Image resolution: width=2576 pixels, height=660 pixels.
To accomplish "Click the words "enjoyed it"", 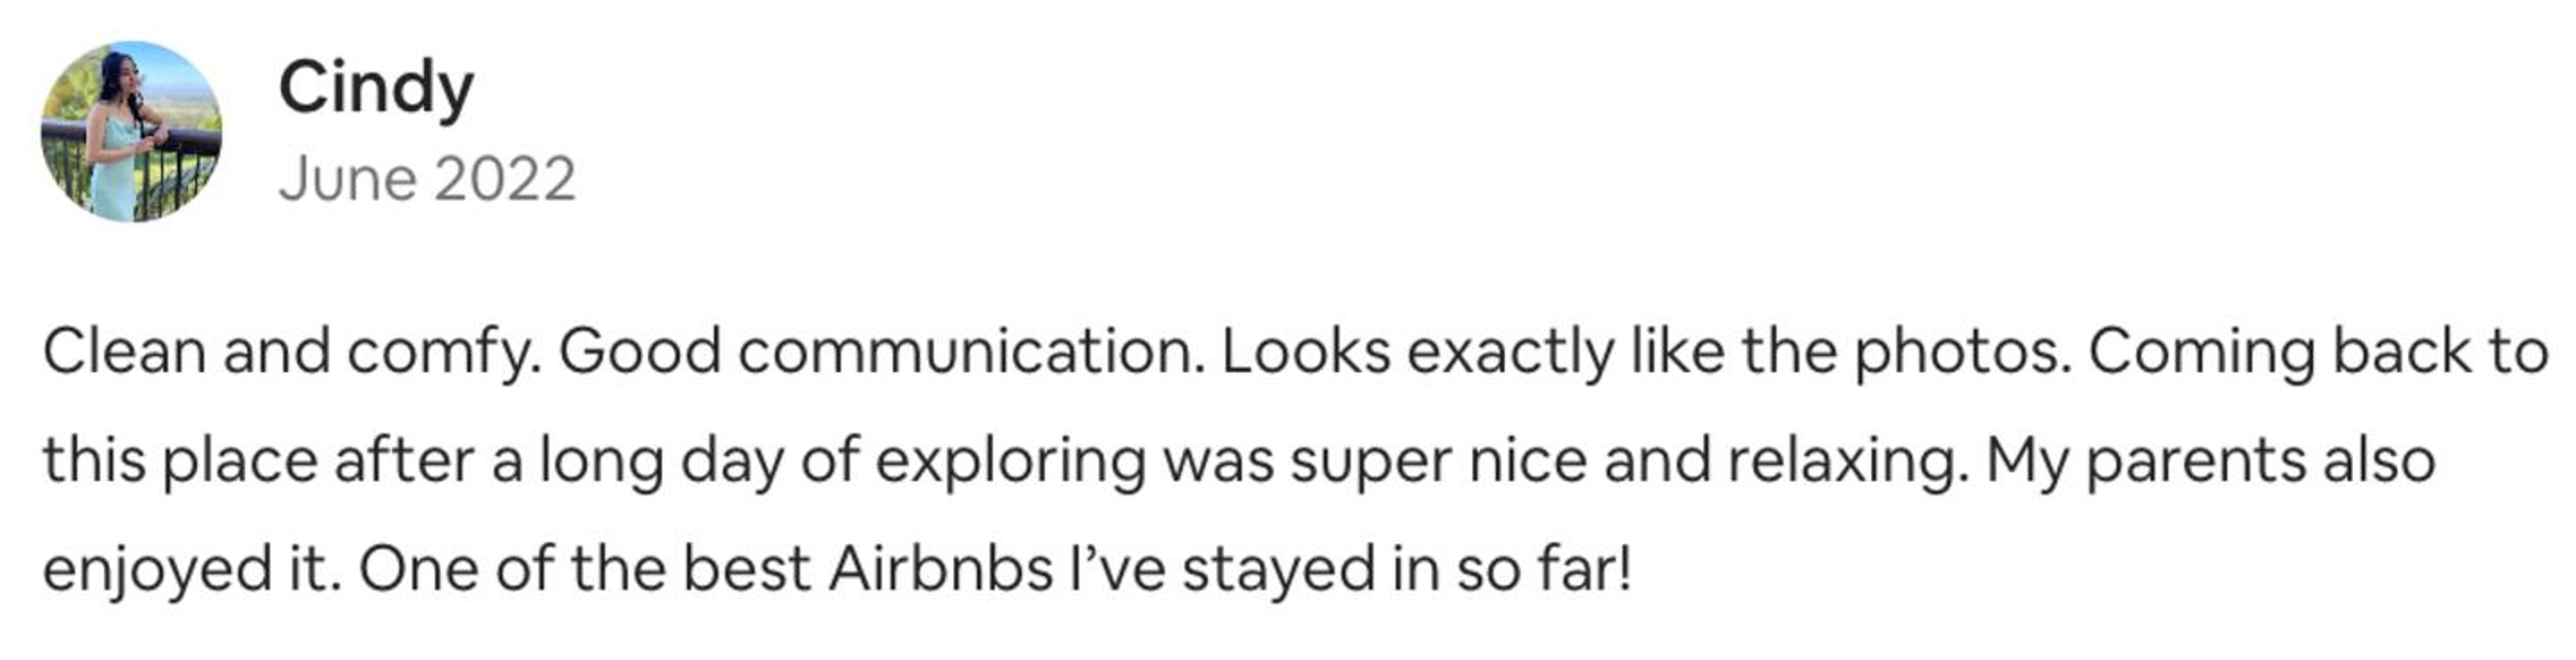I will coord(186,570).
